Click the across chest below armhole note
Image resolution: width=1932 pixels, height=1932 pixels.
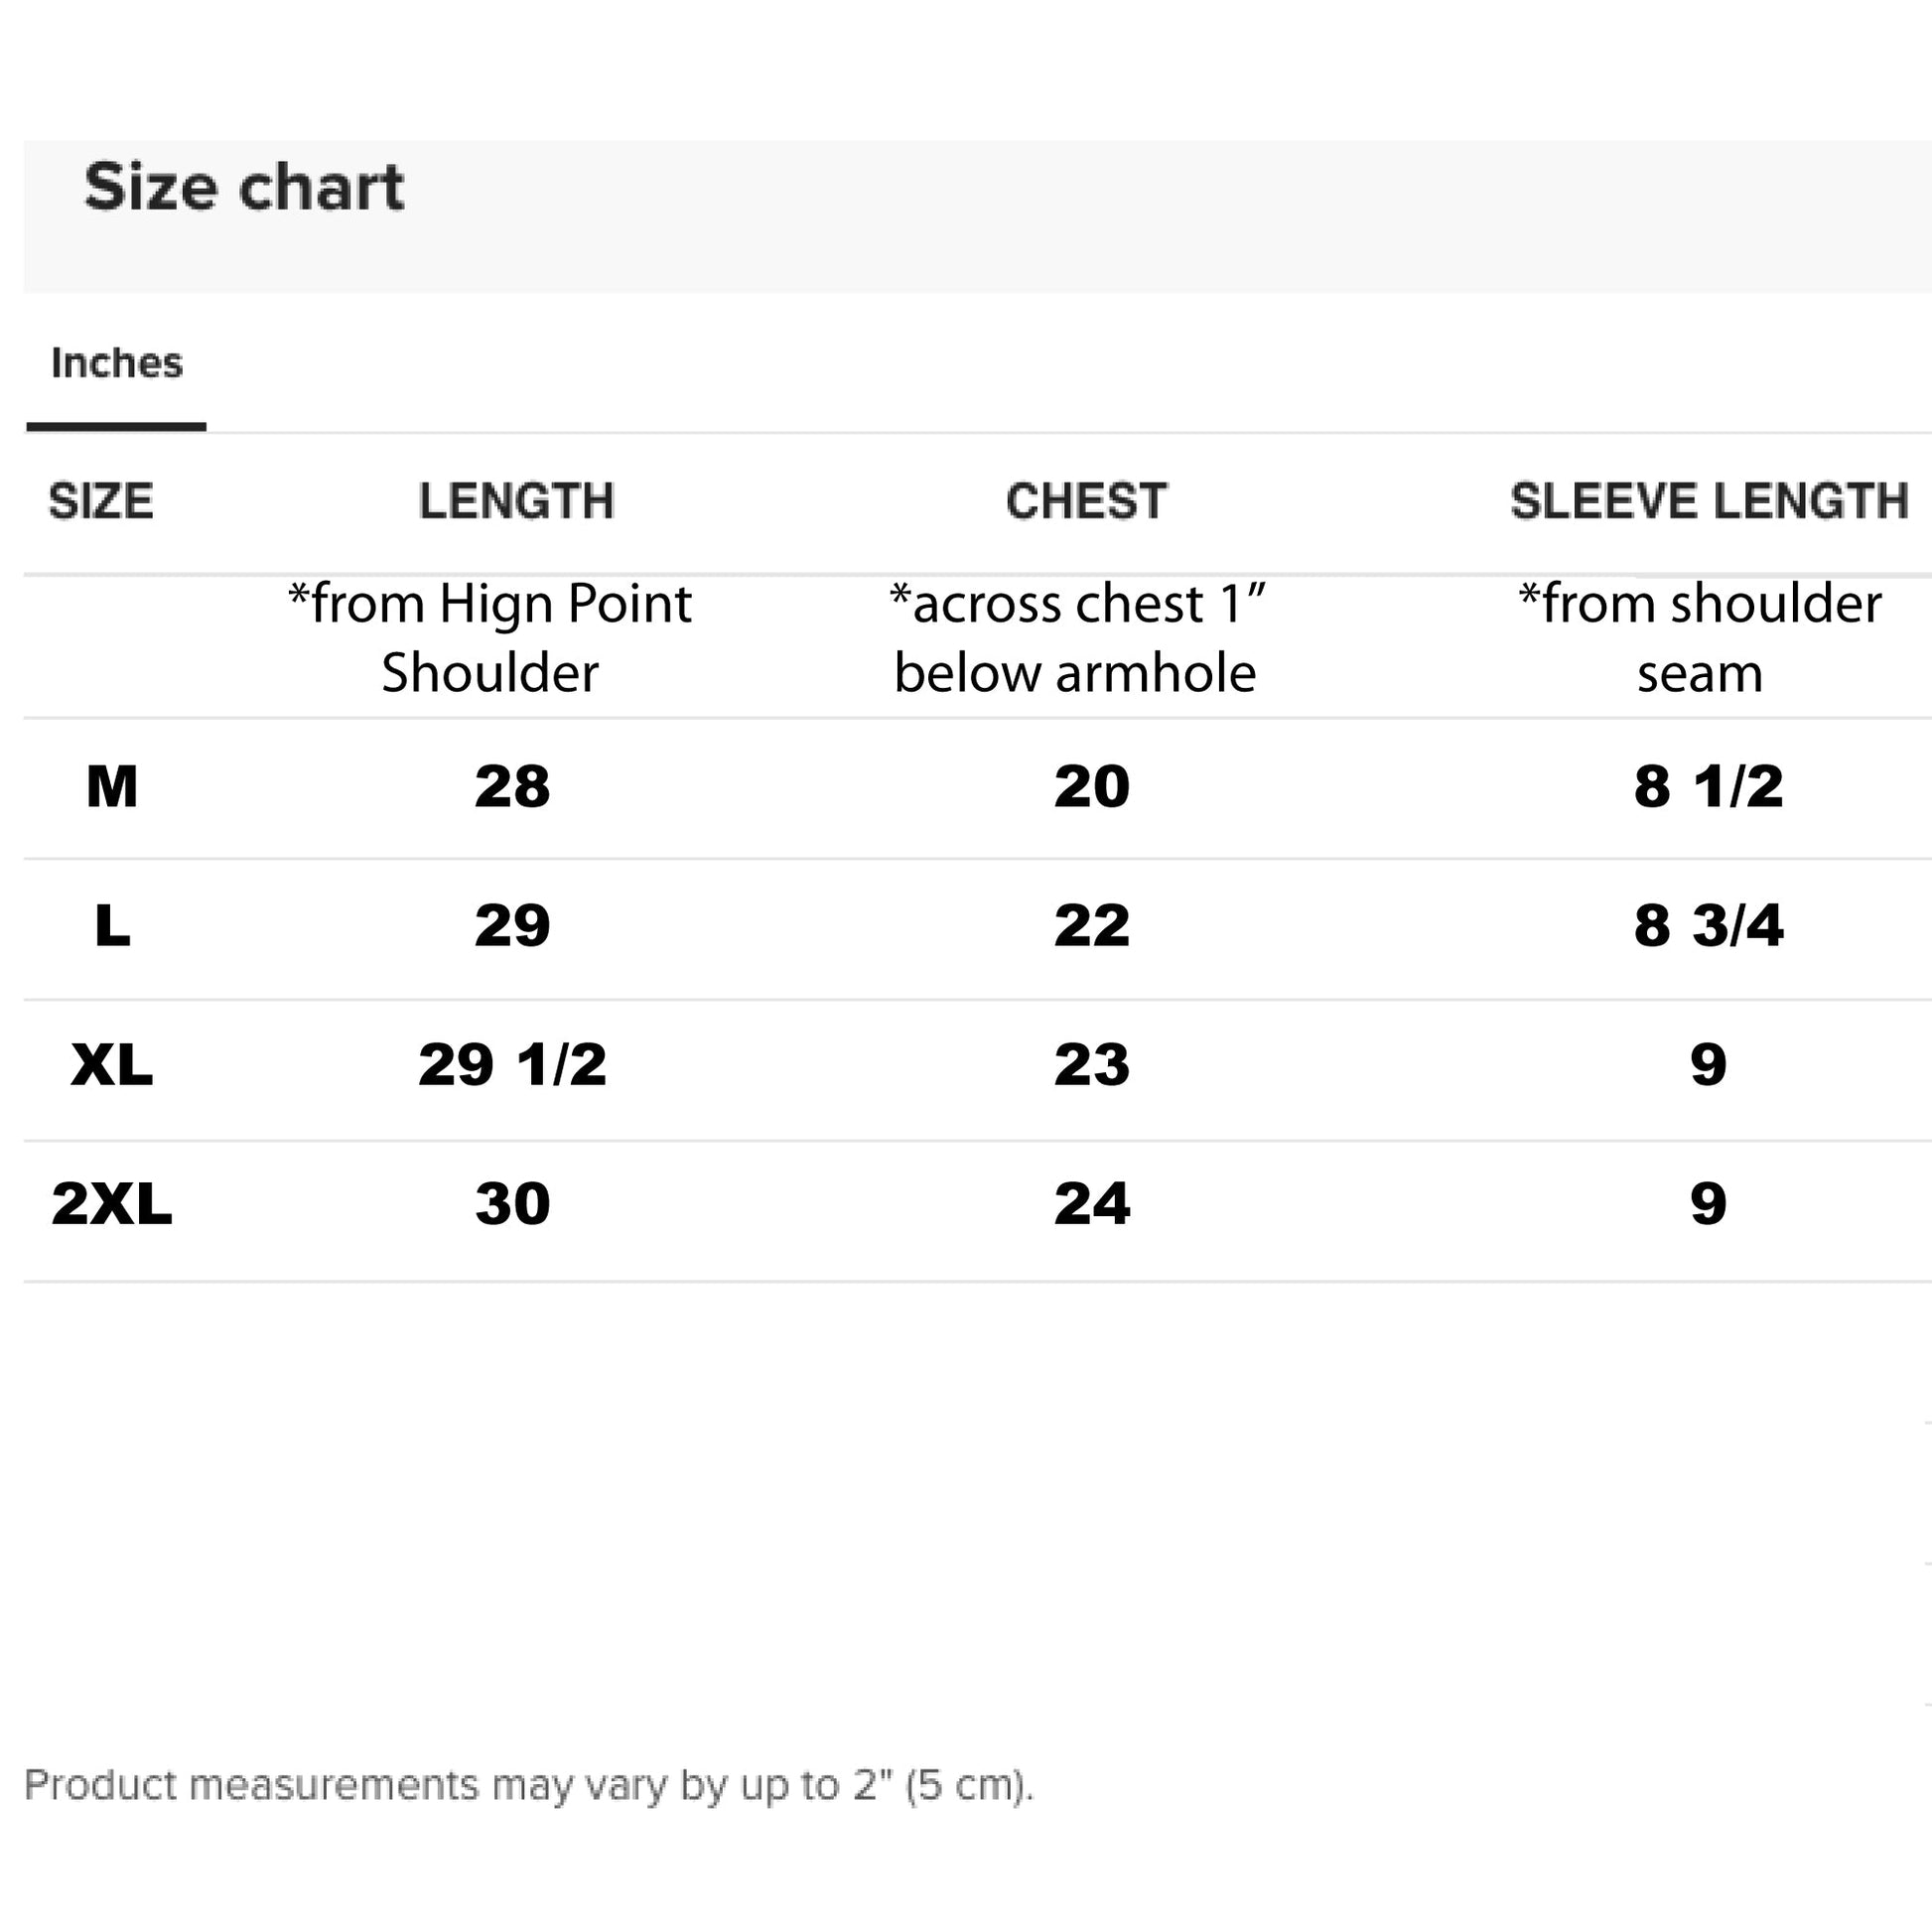pyautogui.click(x=1076, y=638)
